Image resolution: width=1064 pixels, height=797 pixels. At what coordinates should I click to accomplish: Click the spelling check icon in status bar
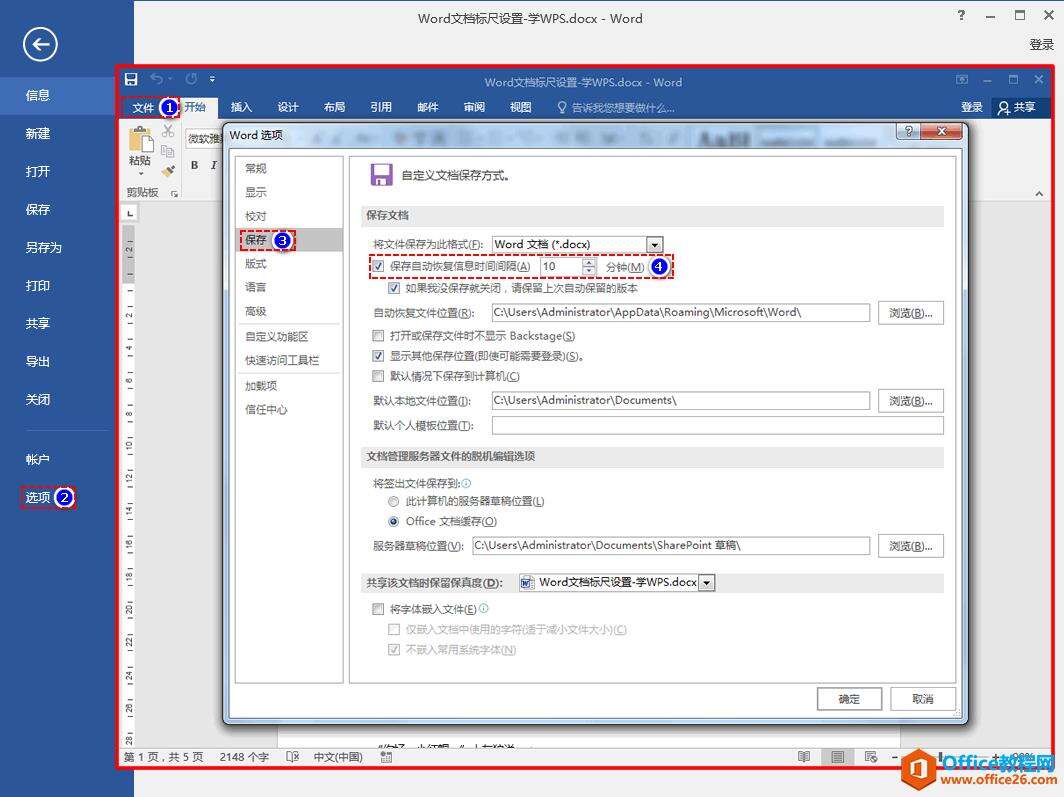[x=292, y=757]
